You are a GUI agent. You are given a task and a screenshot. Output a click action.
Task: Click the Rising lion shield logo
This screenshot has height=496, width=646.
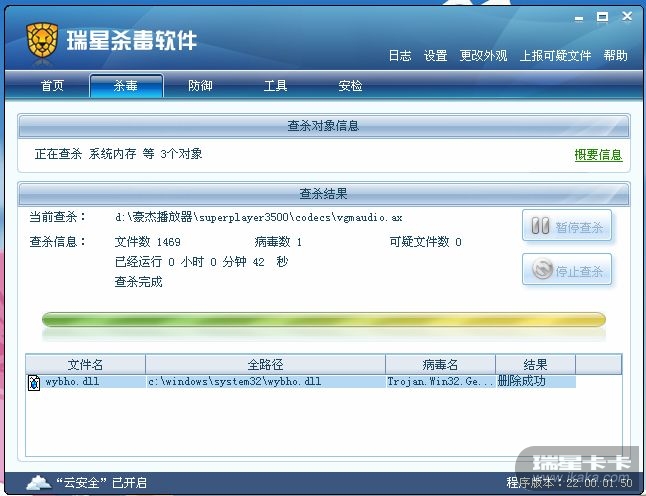pyautogui.click(x=42, y=40)
